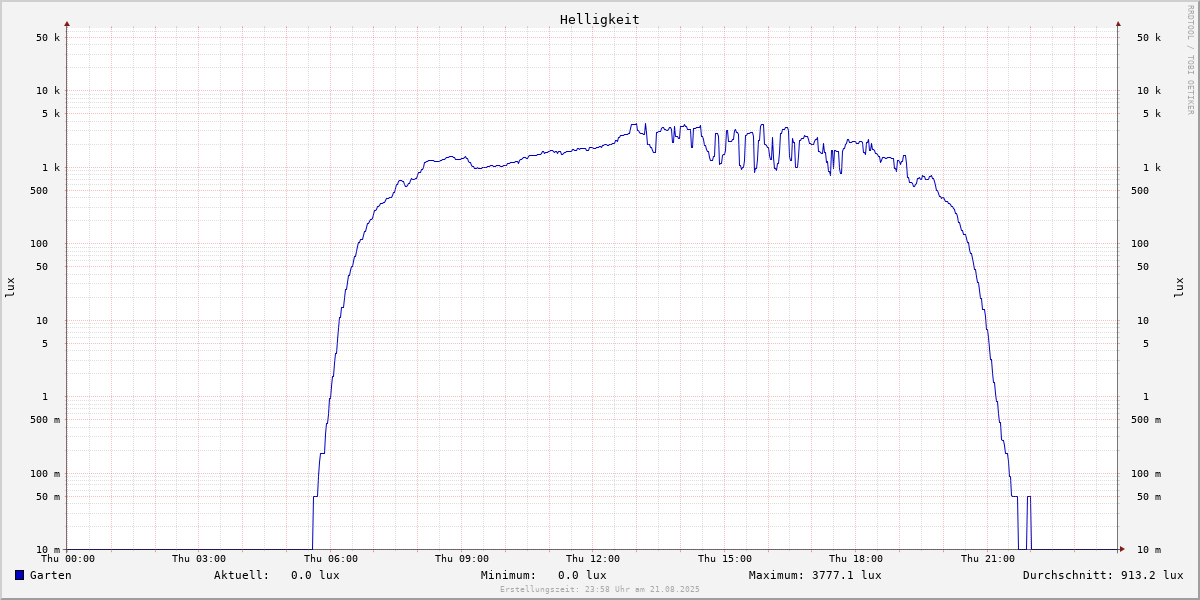Click the Thu 03:00 time axis label

[x=199, y=559]
